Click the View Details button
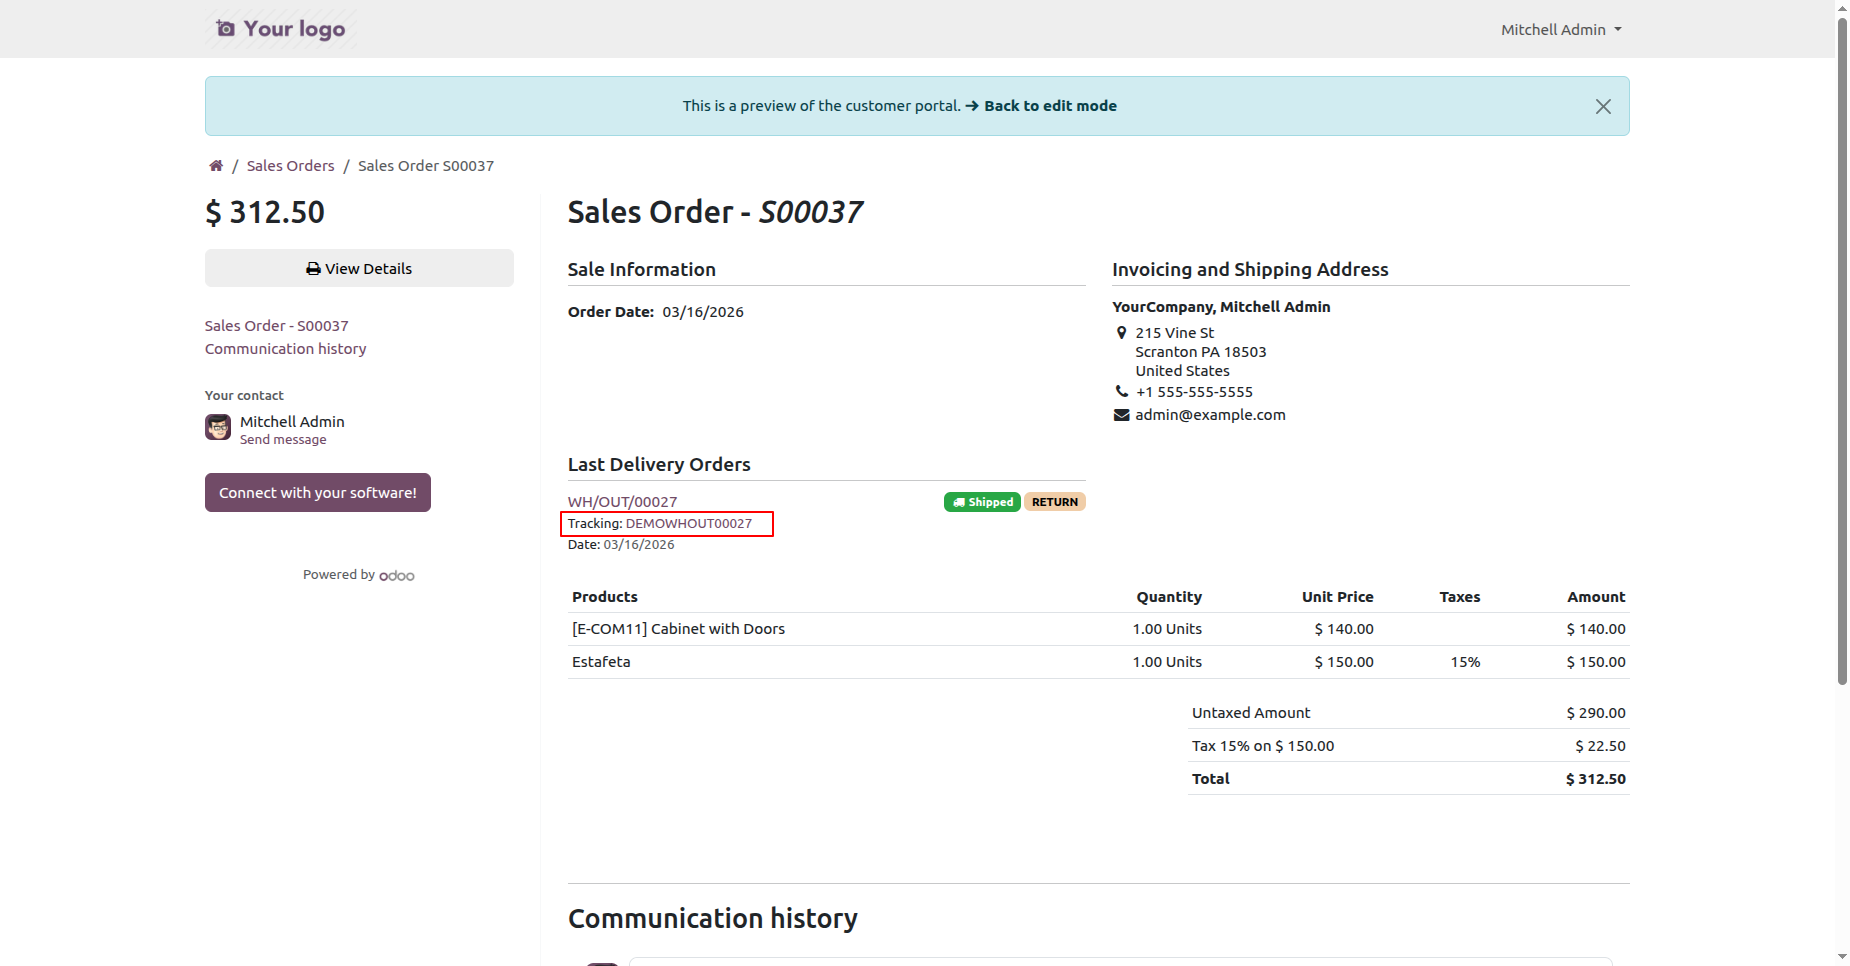Viewport: 1850px width, 966px height. pos(359,269)
